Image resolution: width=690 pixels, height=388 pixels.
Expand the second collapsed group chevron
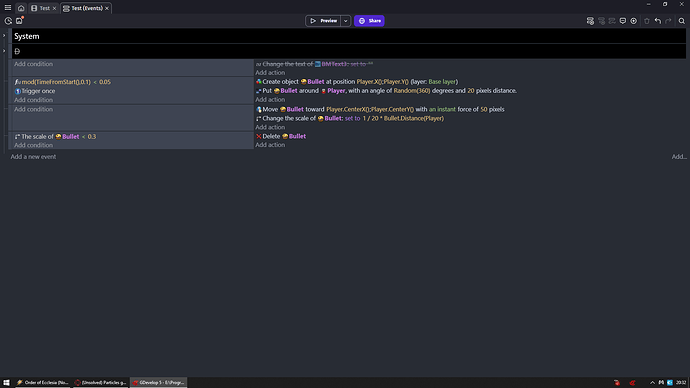[4, 51]
